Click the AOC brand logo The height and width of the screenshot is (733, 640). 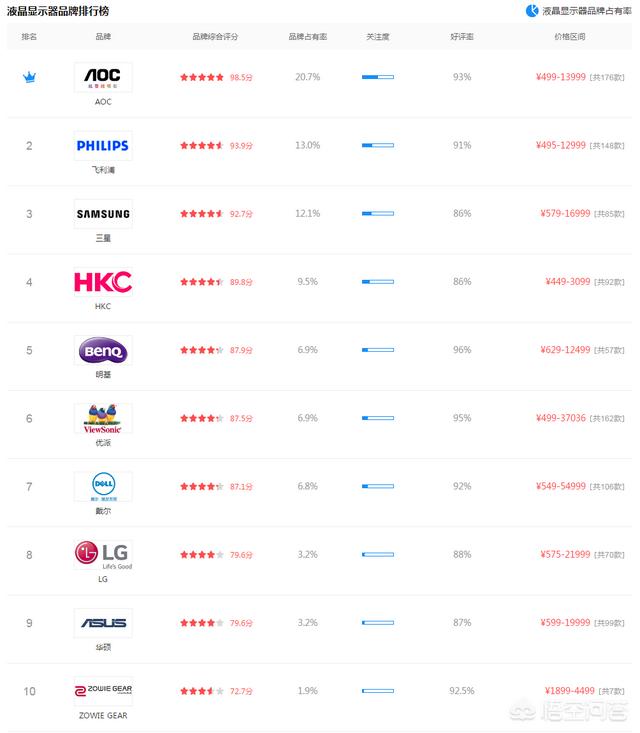point(103,77)
